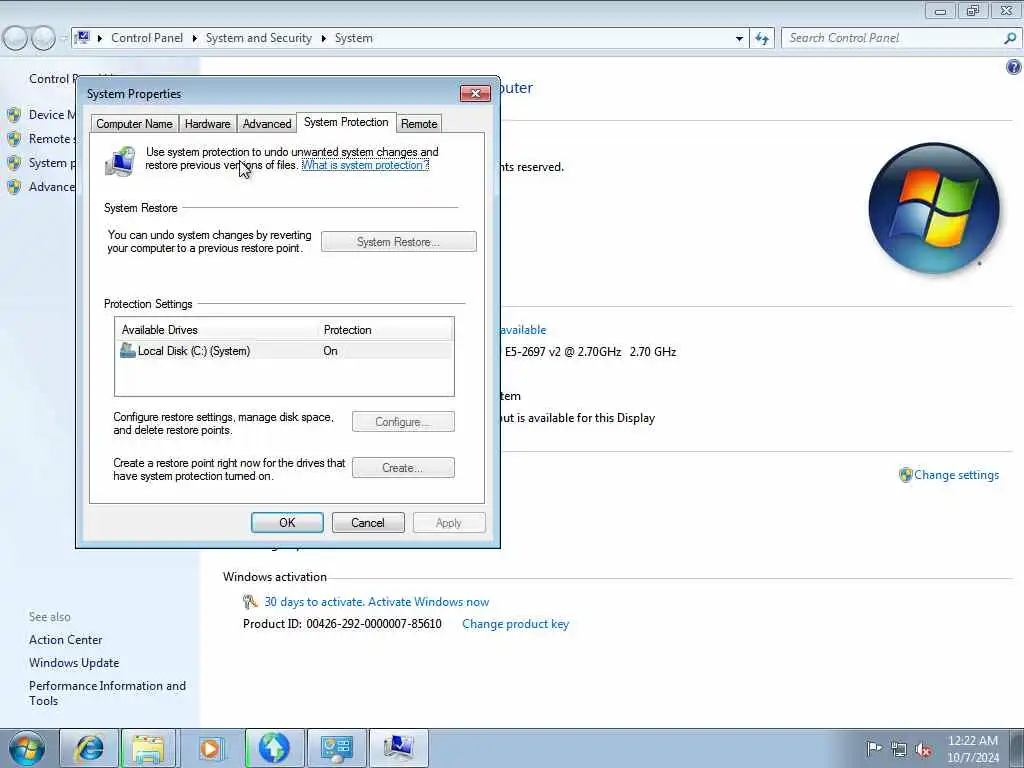Viewport: 1024px width, 768px height.
Task: Click the Create... restore point button
Action: pos(403,468)
